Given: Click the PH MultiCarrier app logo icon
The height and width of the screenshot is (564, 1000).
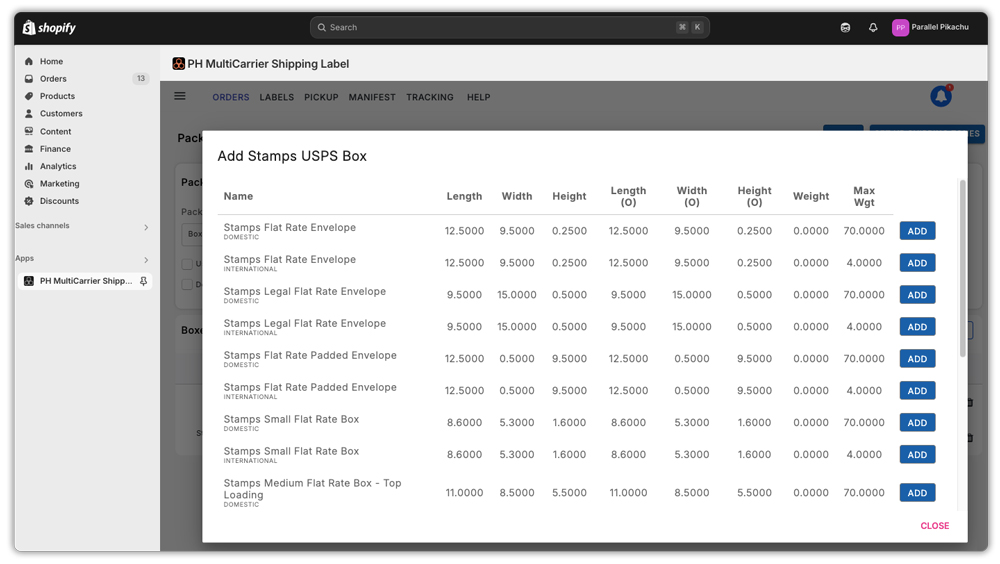Looking at the screenshot, I should click(179, 64).
